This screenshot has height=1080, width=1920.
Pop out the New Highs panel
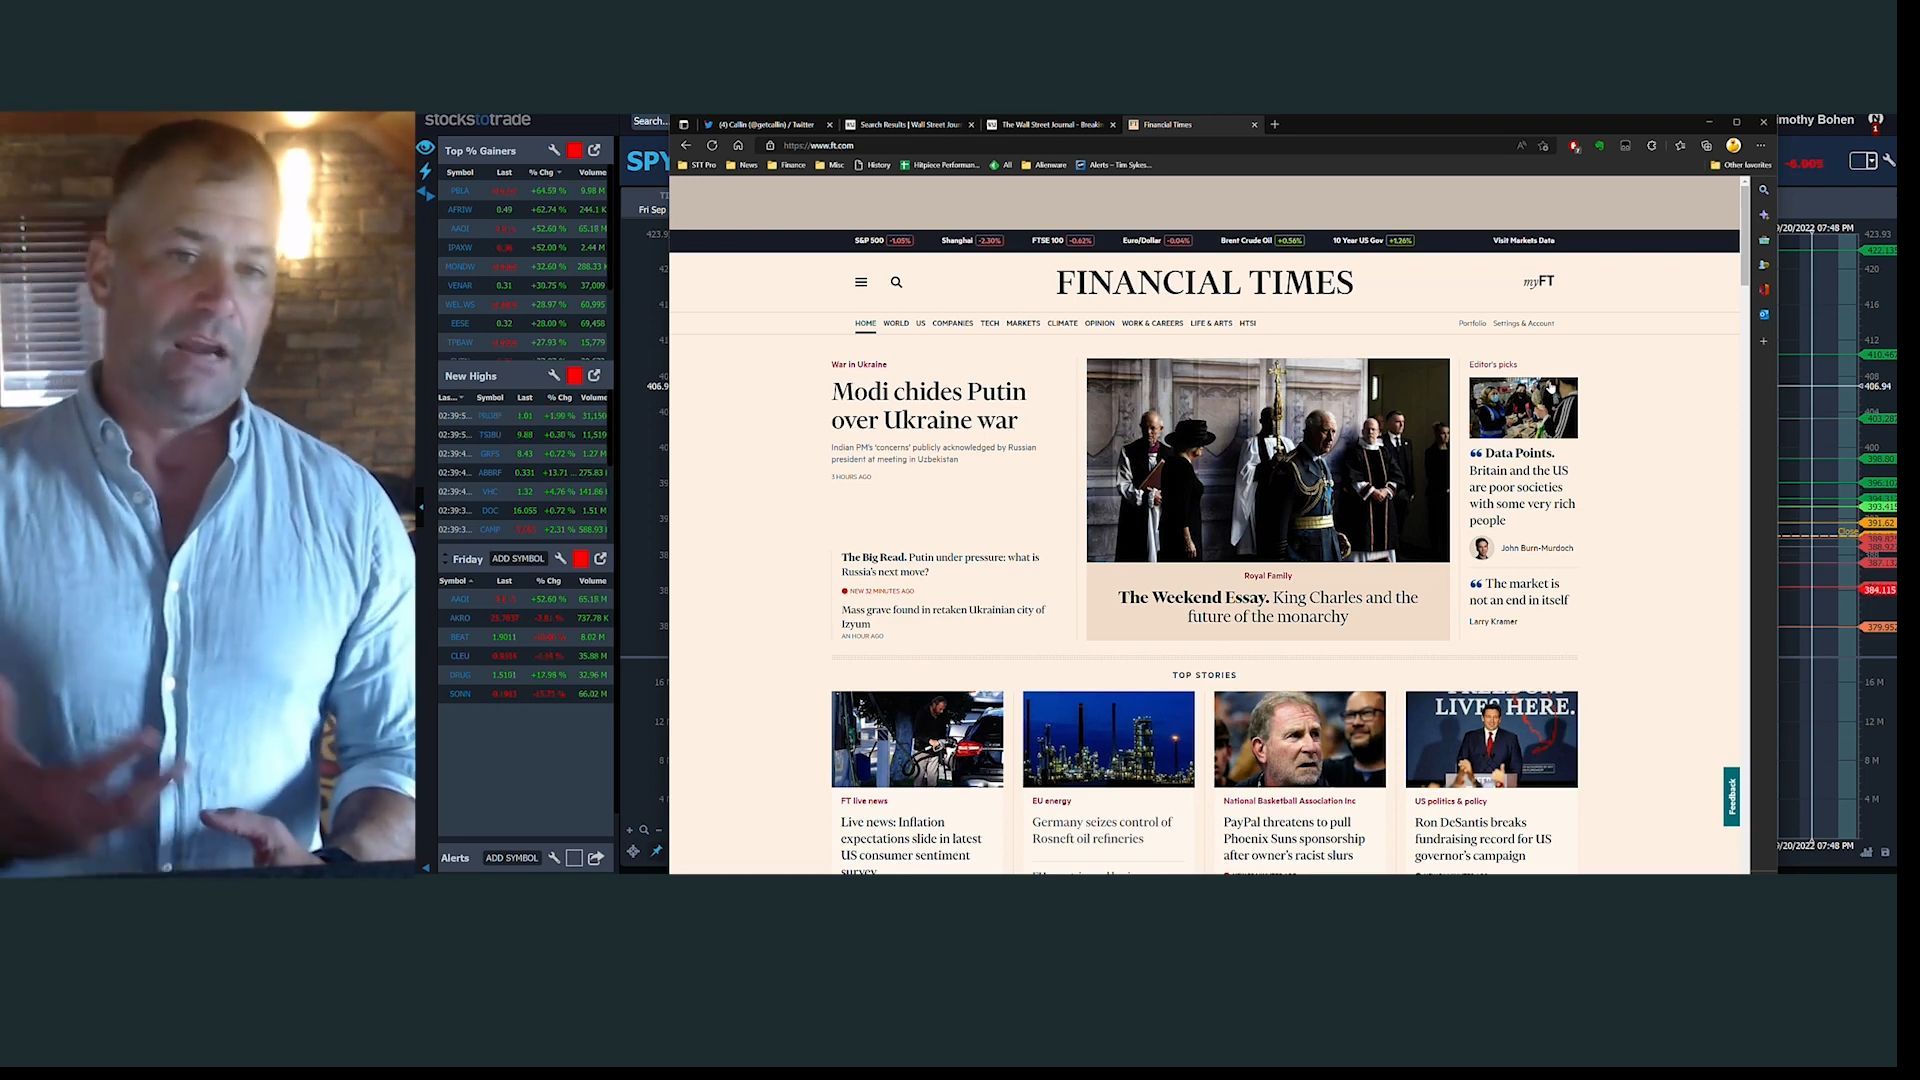pos(595,375)
